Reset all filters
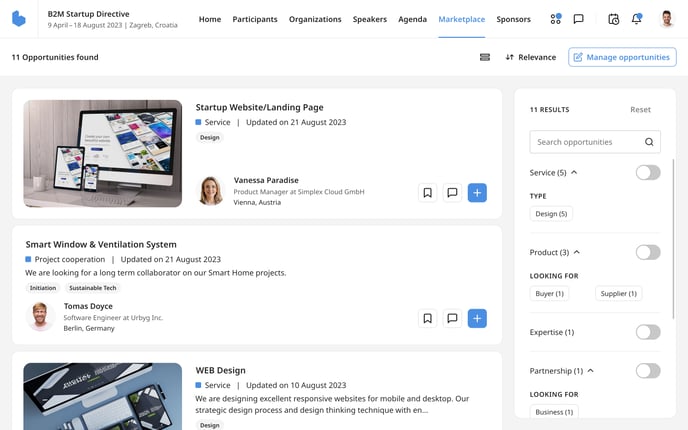This screenshot has width=688, height=430. pyautogui.click(x=640, y=110)
